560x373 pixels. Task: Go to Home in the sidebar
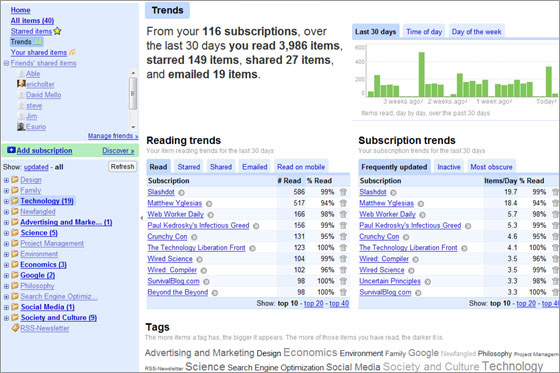20,10
